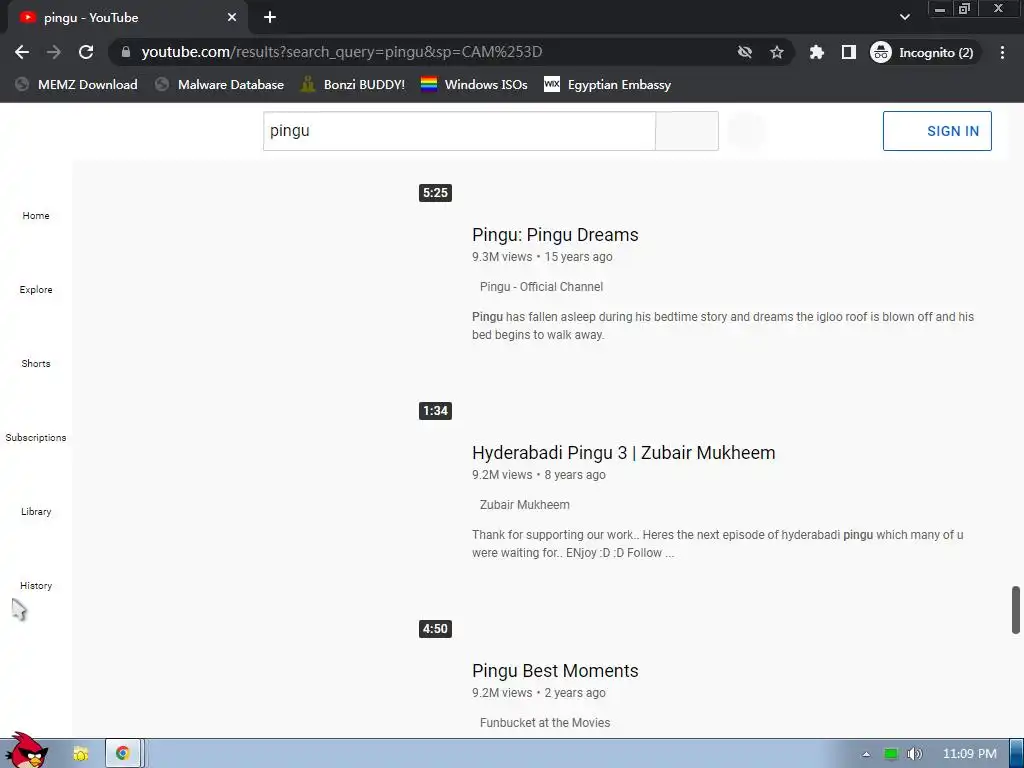The height and width of the screenshot is (768, 1024).
Task: Open the Windows ISOs bookmark
Action: (474, 84)
